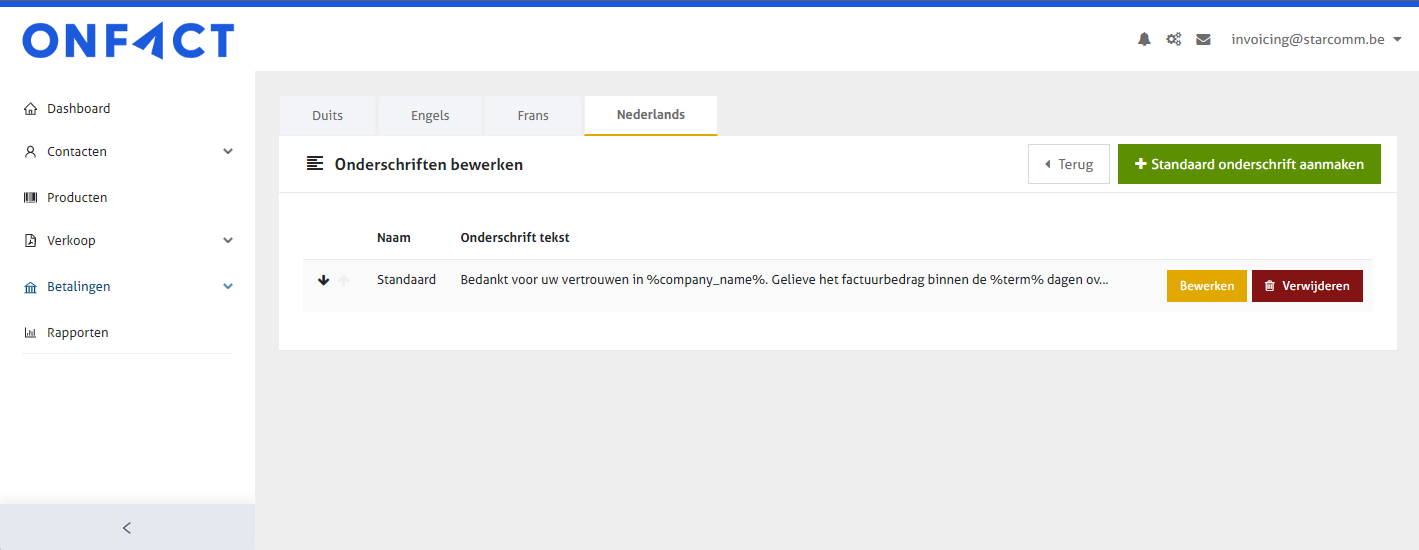Expand the Betalingen submenu
Viewport: 1419px width, 550px height.
[227, 287]
